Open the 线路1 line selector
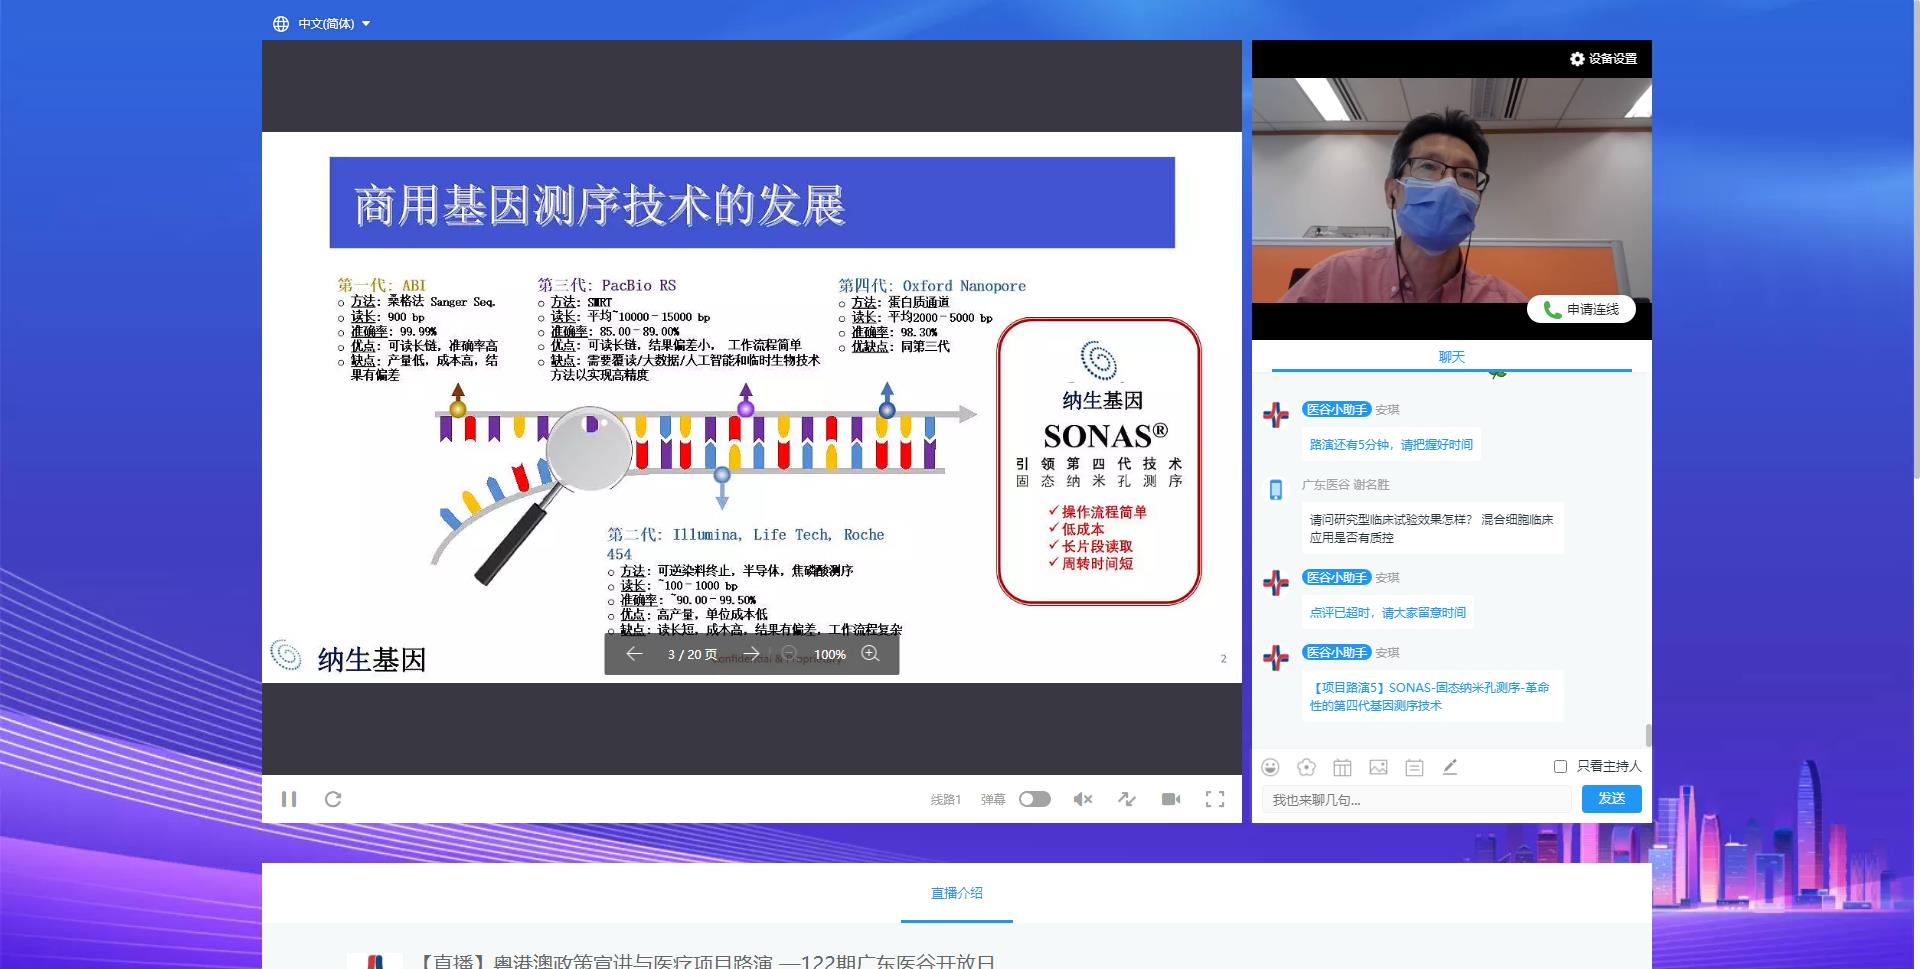1920x969 pixels. pos(945,799)
